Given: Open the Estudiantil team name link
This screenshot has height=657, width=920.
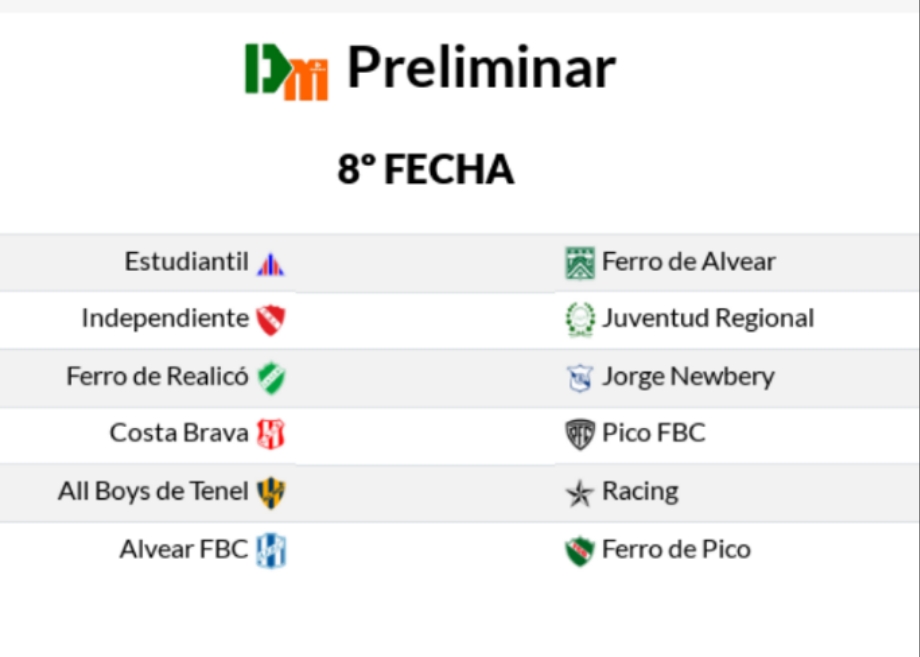Looking at the screenshot, I should [186, 262].
